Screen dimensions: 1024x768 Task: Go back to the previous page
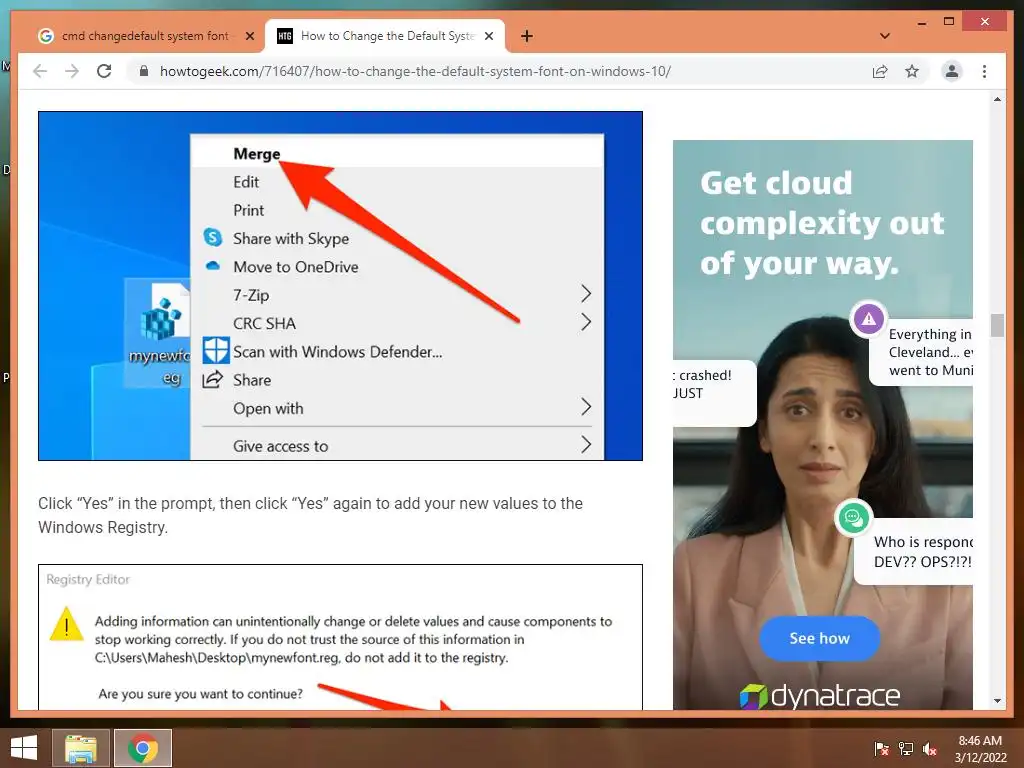(40, 71)
